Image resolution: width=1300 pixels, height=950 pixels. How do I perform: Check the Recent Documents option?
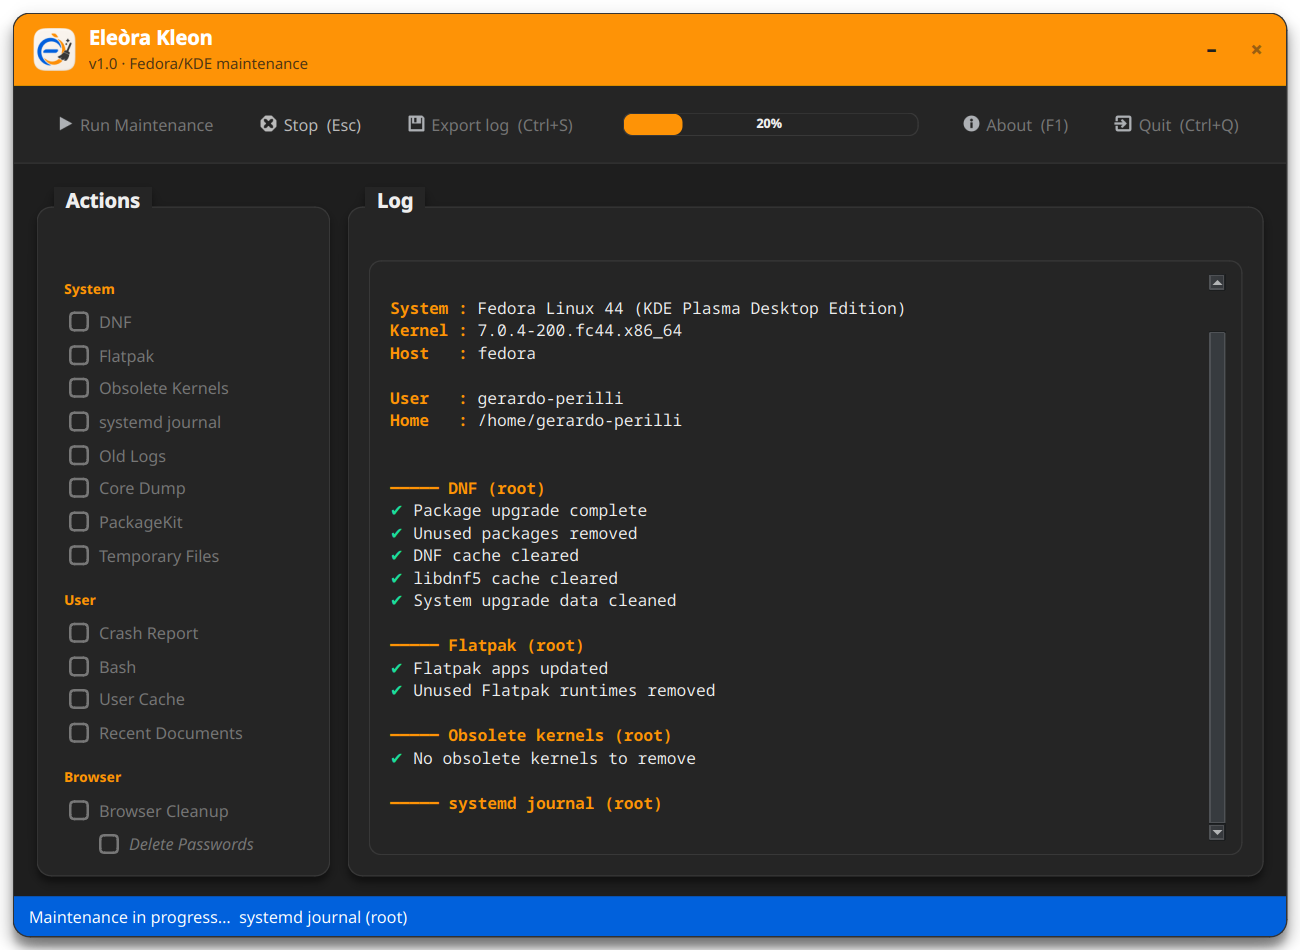tap(79, 733)
